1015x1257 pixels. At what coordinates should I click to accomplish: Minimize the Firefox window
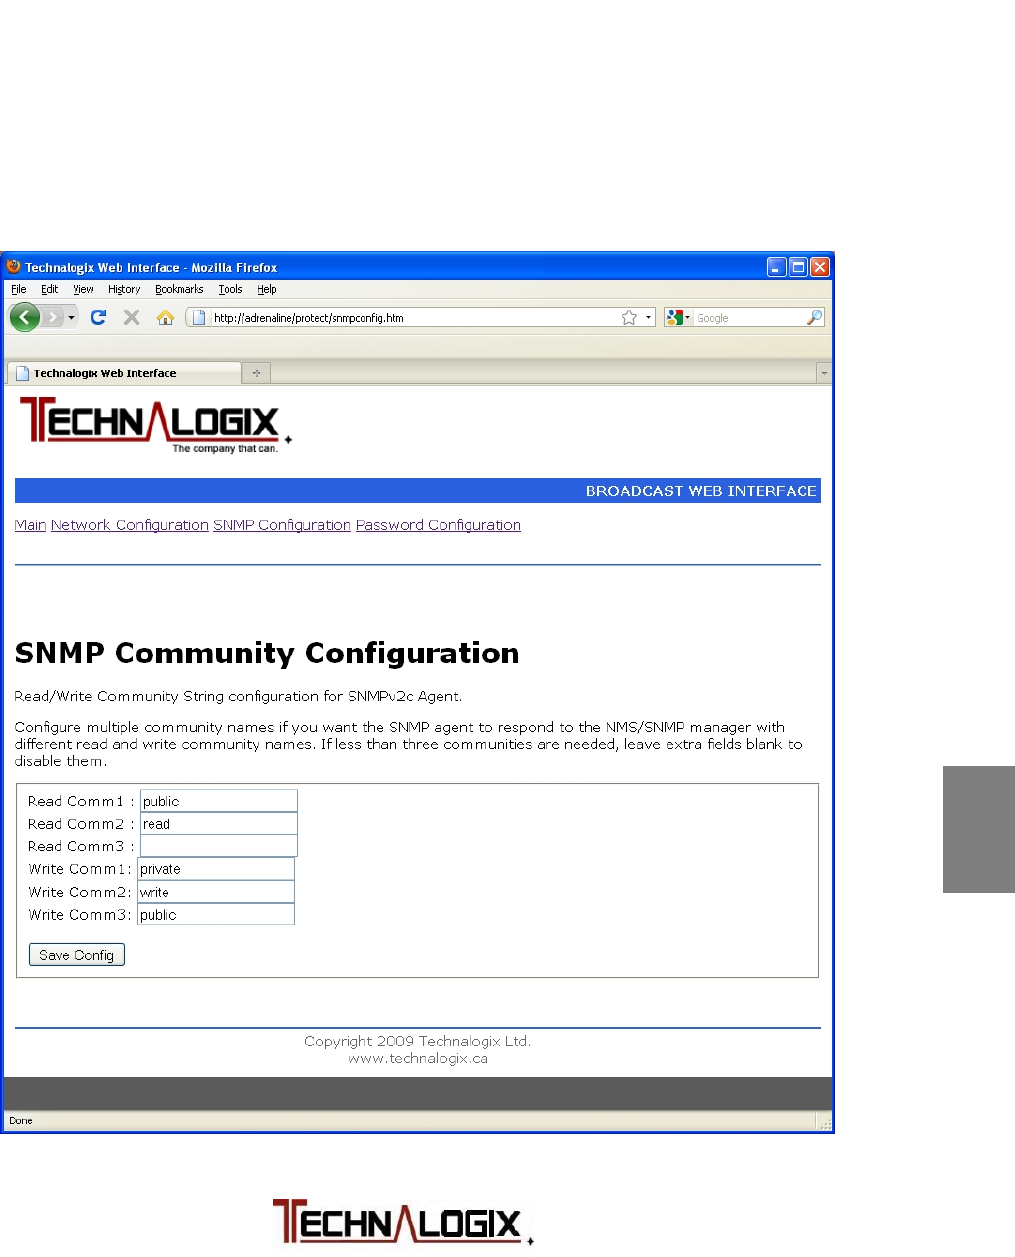[777, 267]
